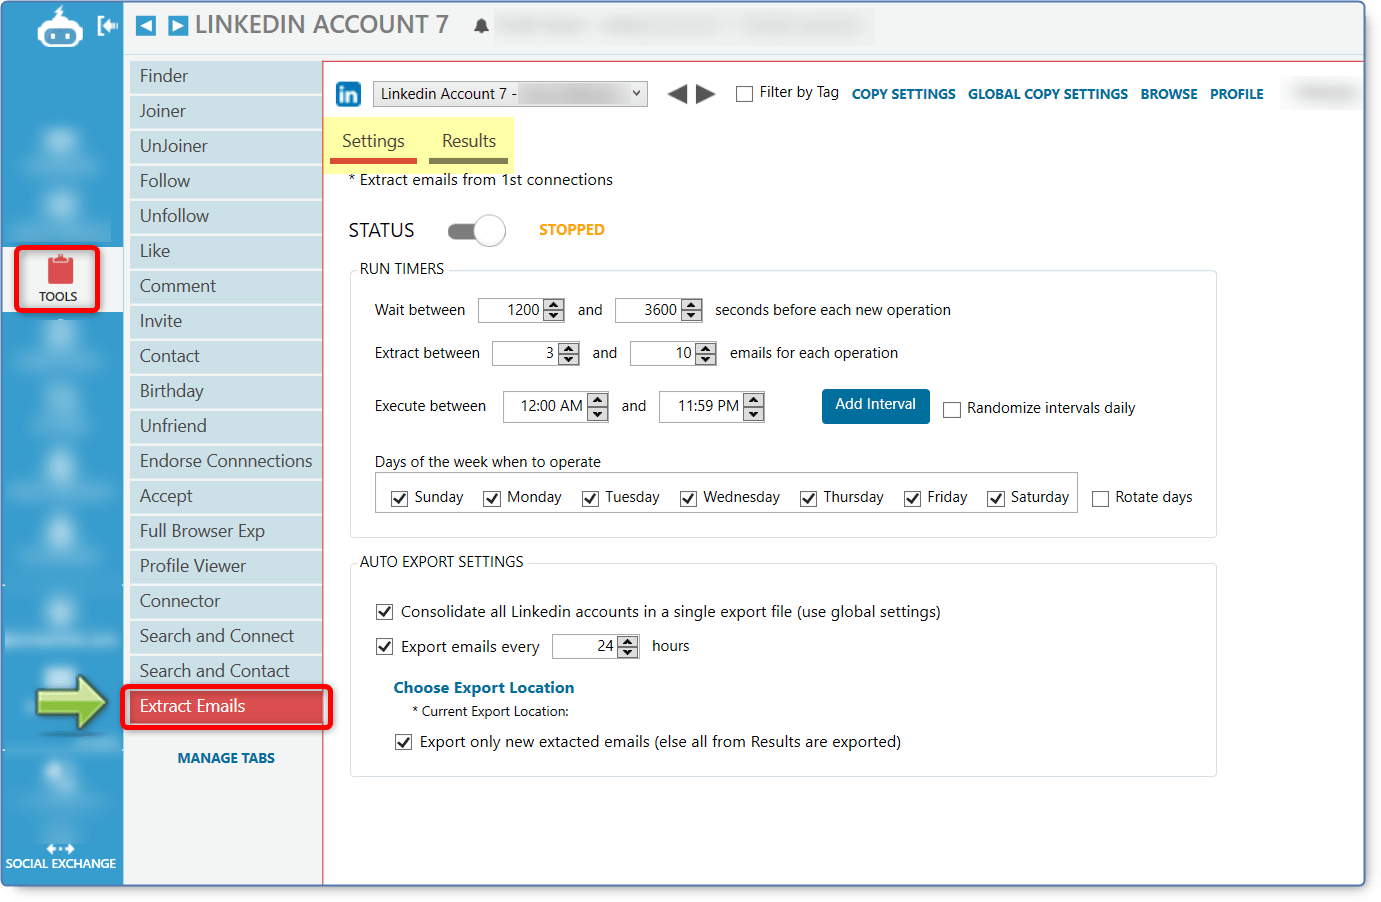Click the BROWSE link

[1169, 95]
